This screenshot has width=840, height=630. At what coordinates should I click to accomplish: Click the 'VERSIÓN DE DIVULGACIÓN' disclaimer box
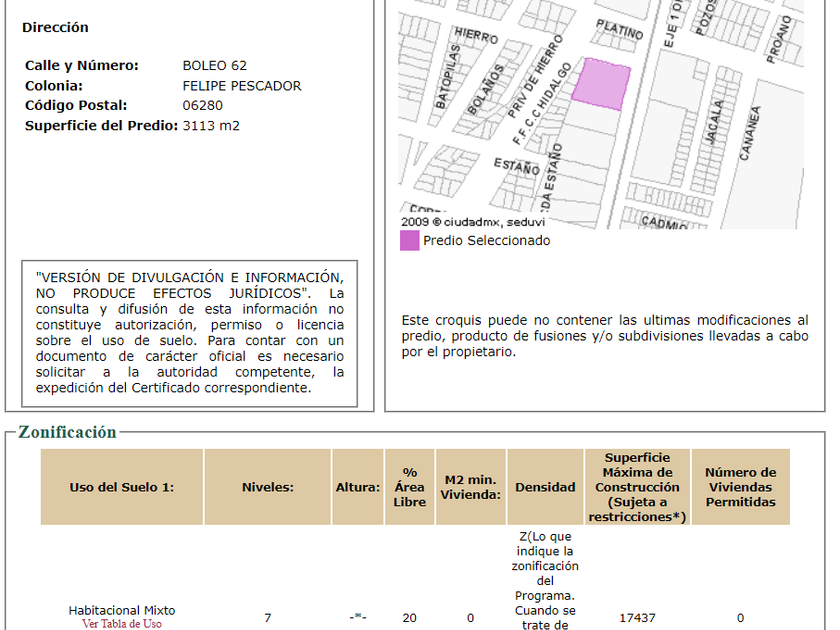click(190, 333)
